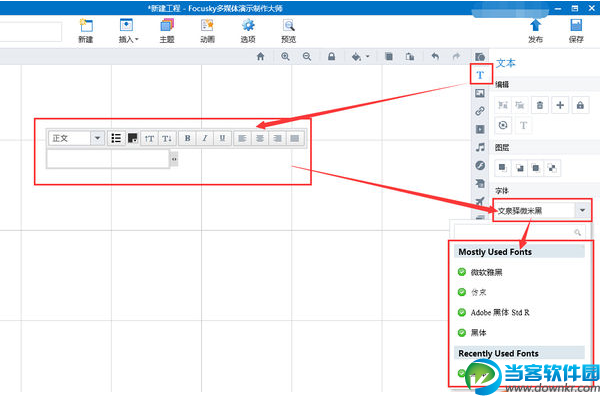601x402 pixels.
Task: Click the group objects icon under 编辑
Action: pyautogui.click(x=503, y=105)
